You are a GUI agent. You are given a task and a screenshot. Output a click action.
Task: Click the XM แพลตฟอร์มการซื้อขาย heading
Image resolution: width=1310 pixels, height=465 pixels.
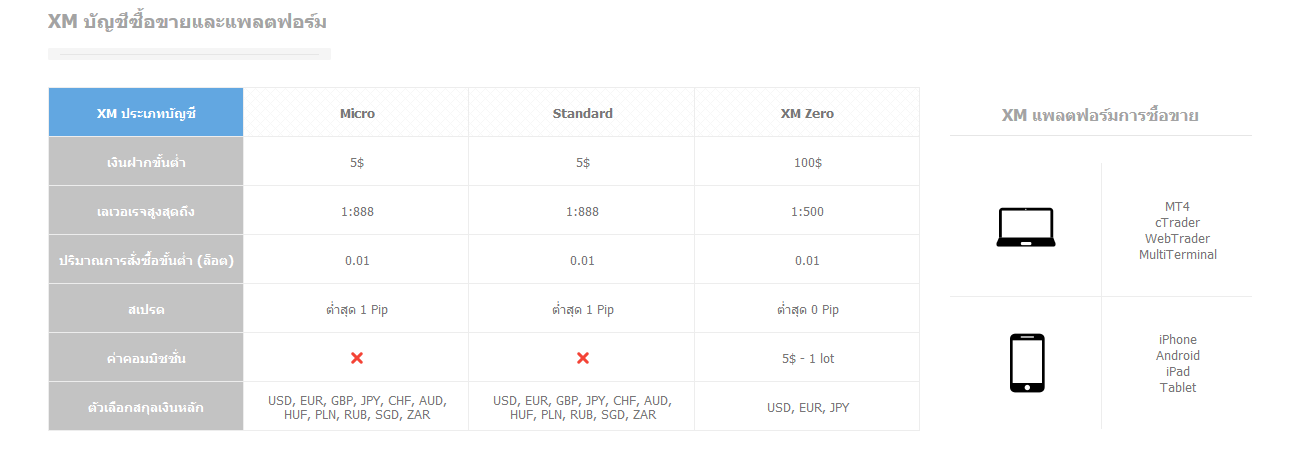click(x=1100, y=116)
